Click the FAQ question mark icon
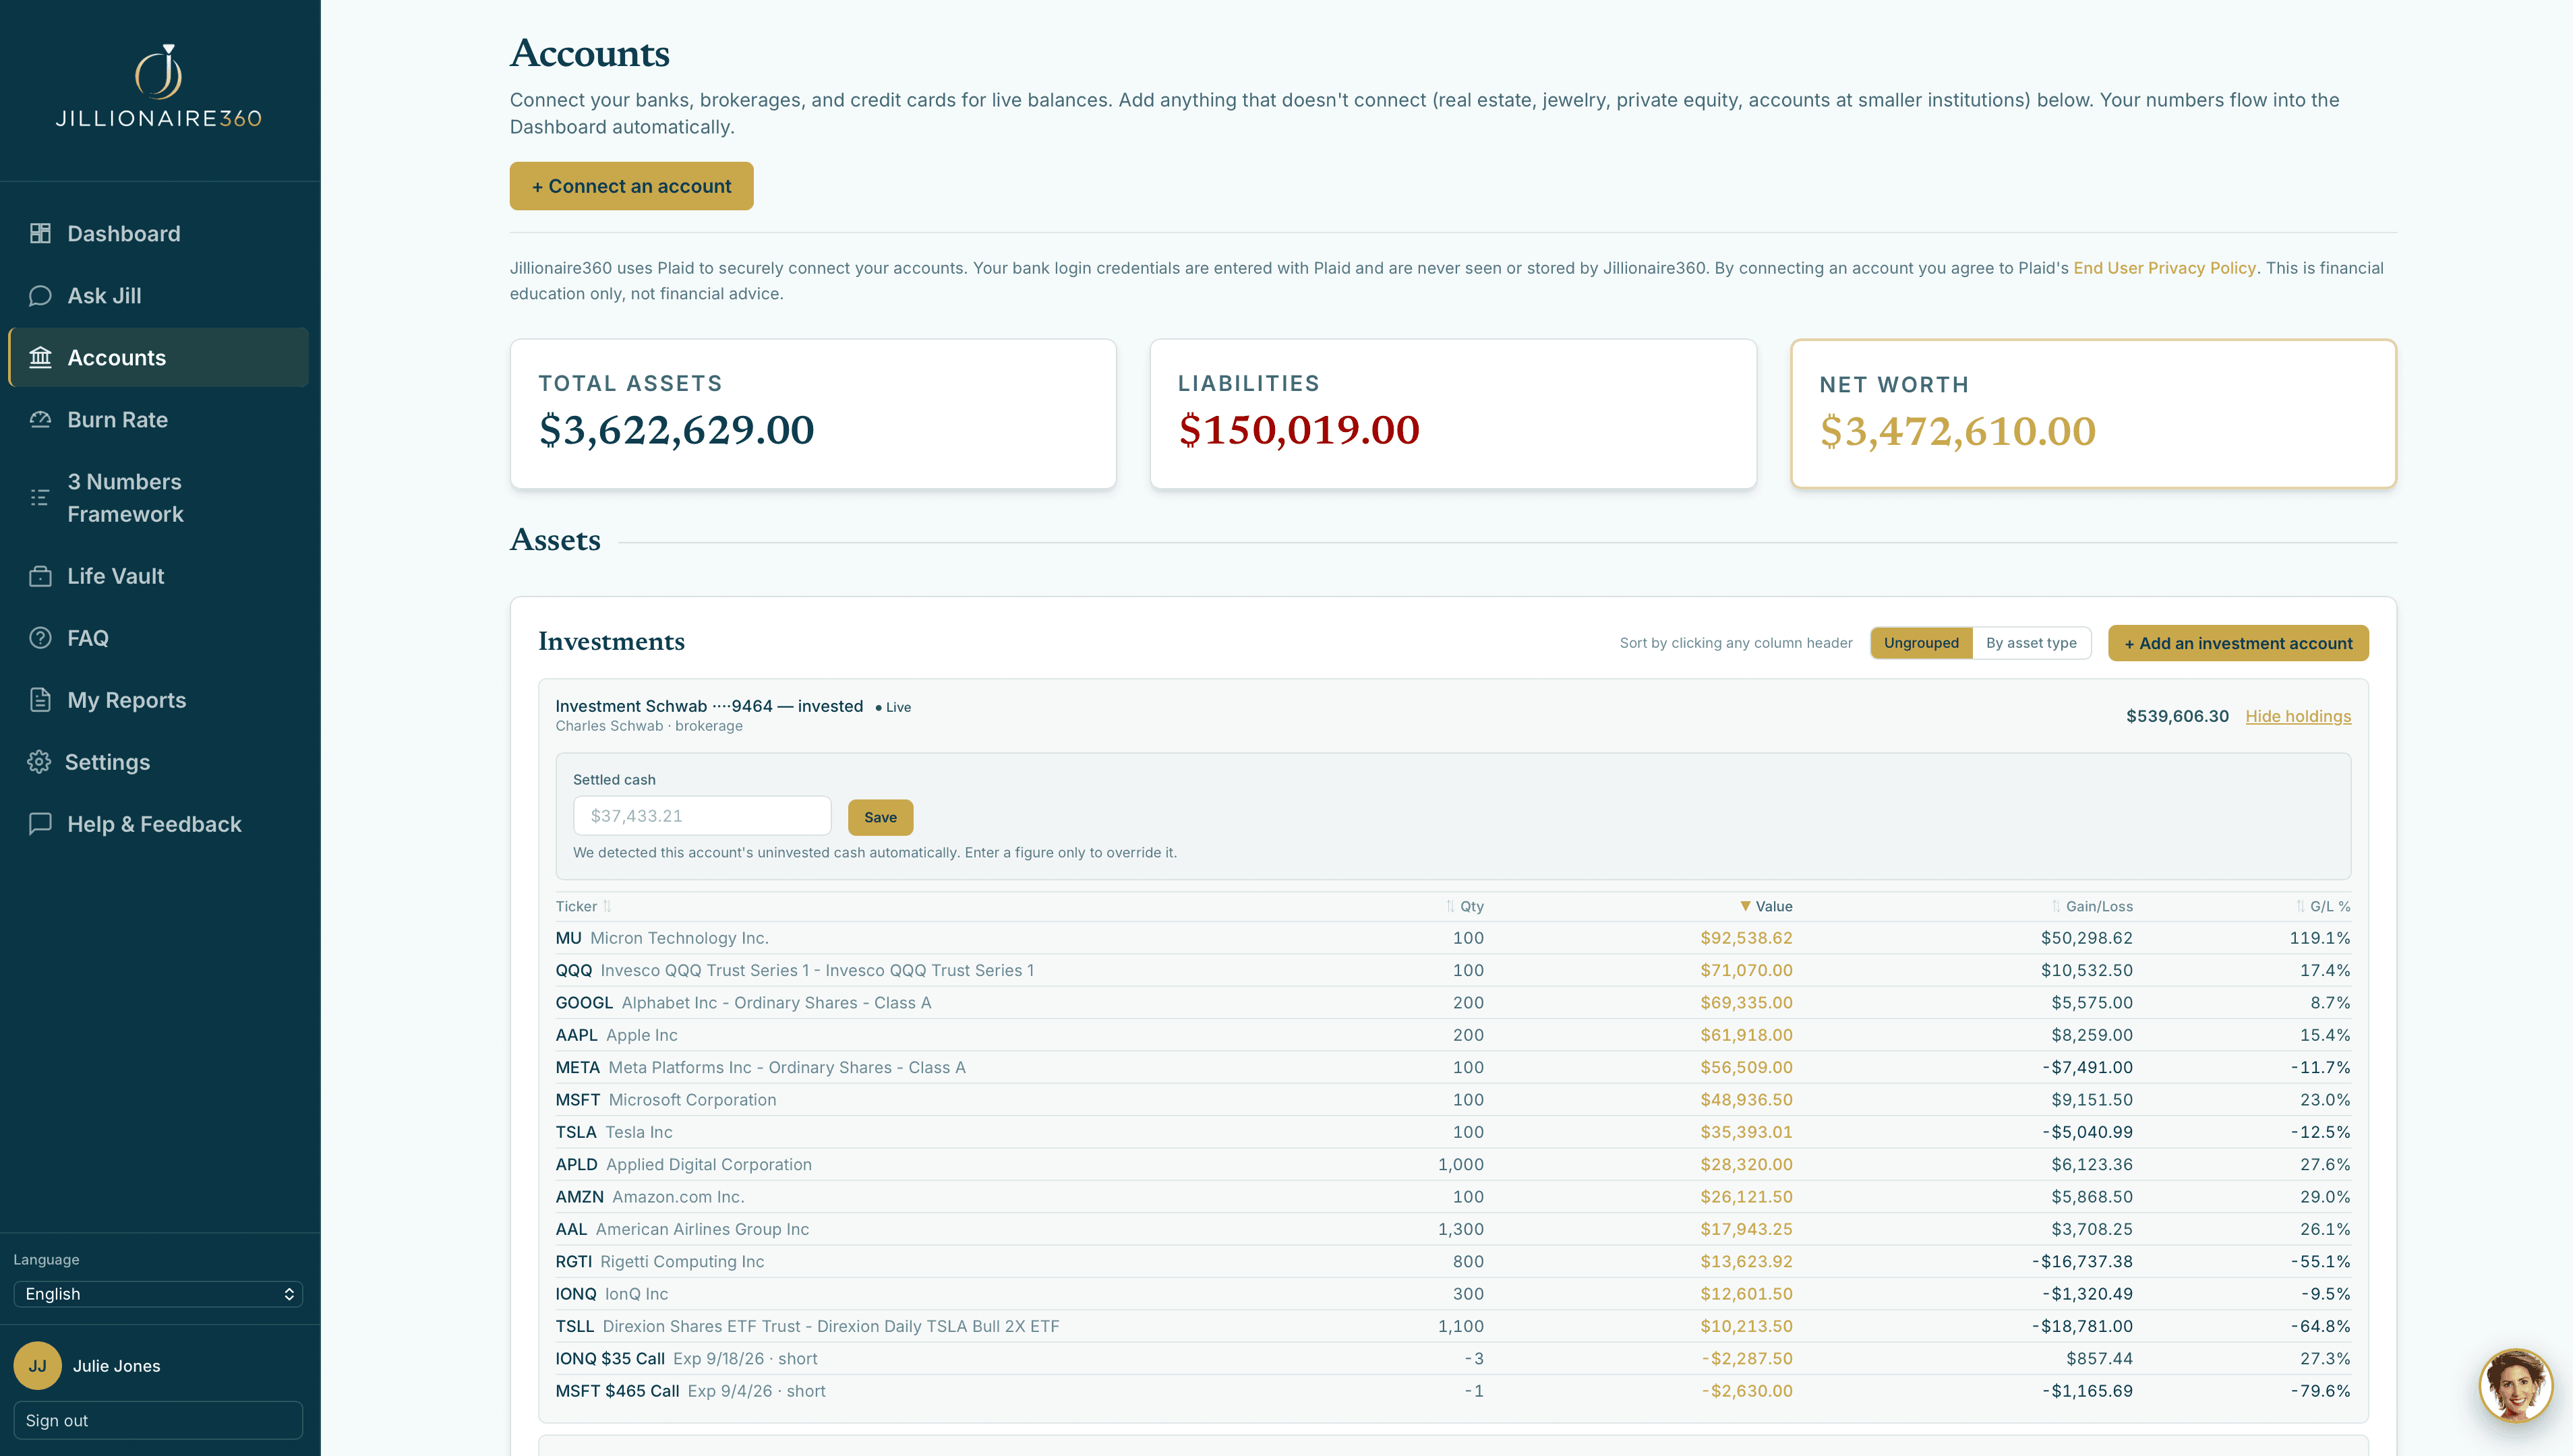This screenshot has width=2573, height=1456. click(40, 637)
